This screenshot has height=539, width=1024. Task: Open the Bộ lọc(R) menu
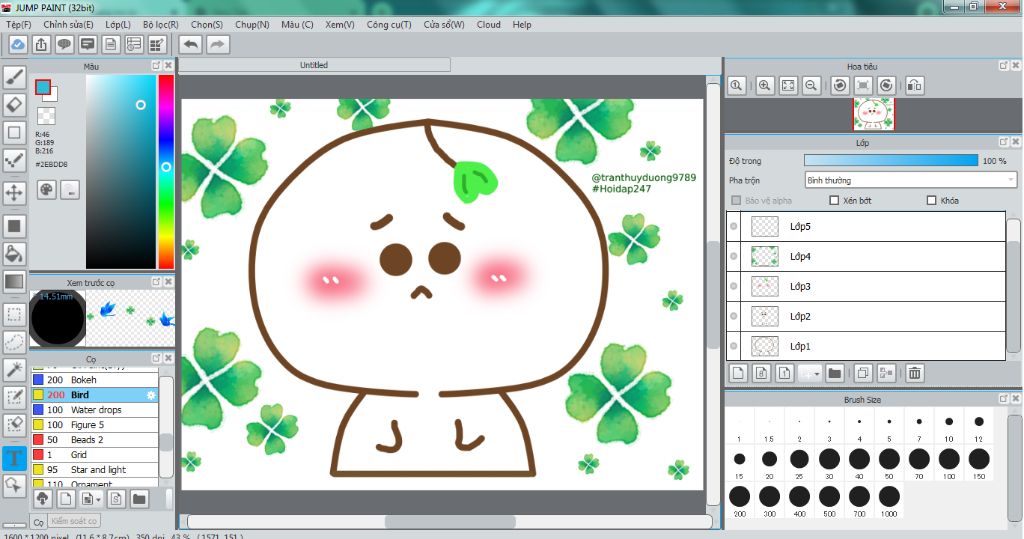(160, 24)
